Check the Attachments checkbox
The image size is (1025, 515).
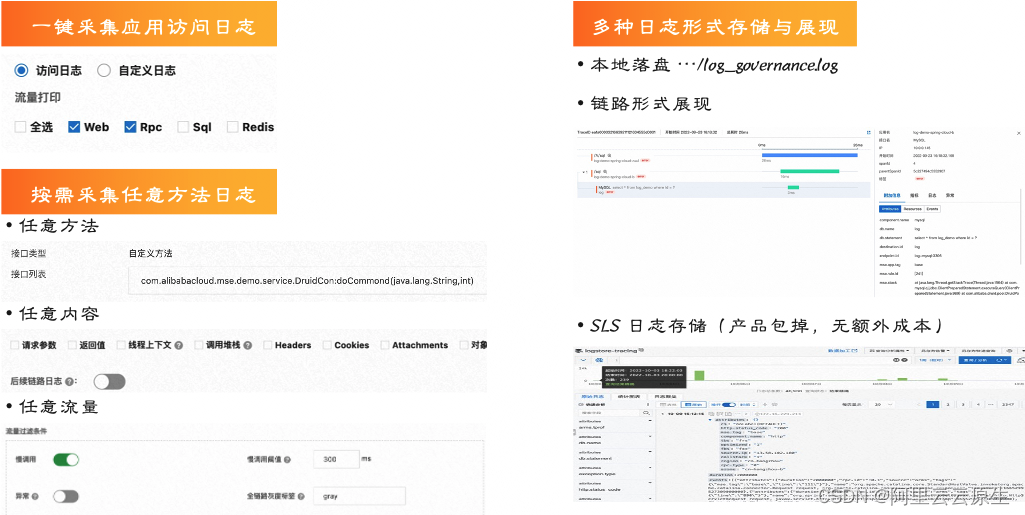(384, 345)
